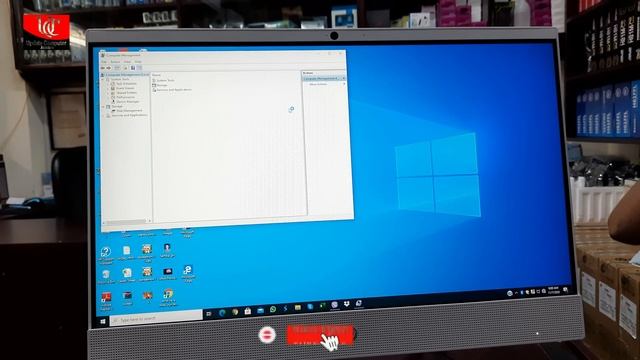The image size is (640, 360).
Task: Click the Forward arrow in the toolbar
Action: tap(109, 68)
